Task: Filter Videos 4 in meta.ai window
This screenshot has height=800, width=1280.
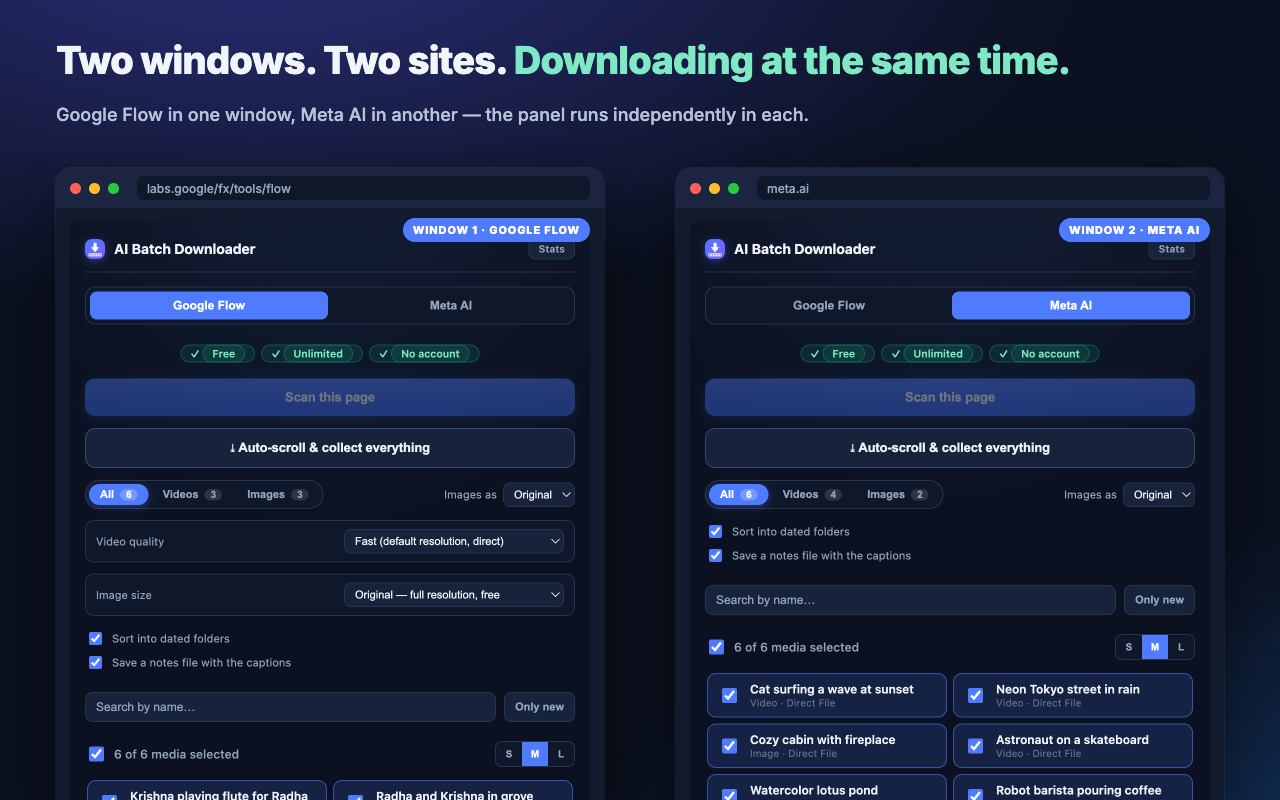Action: (x=812, y=495)
